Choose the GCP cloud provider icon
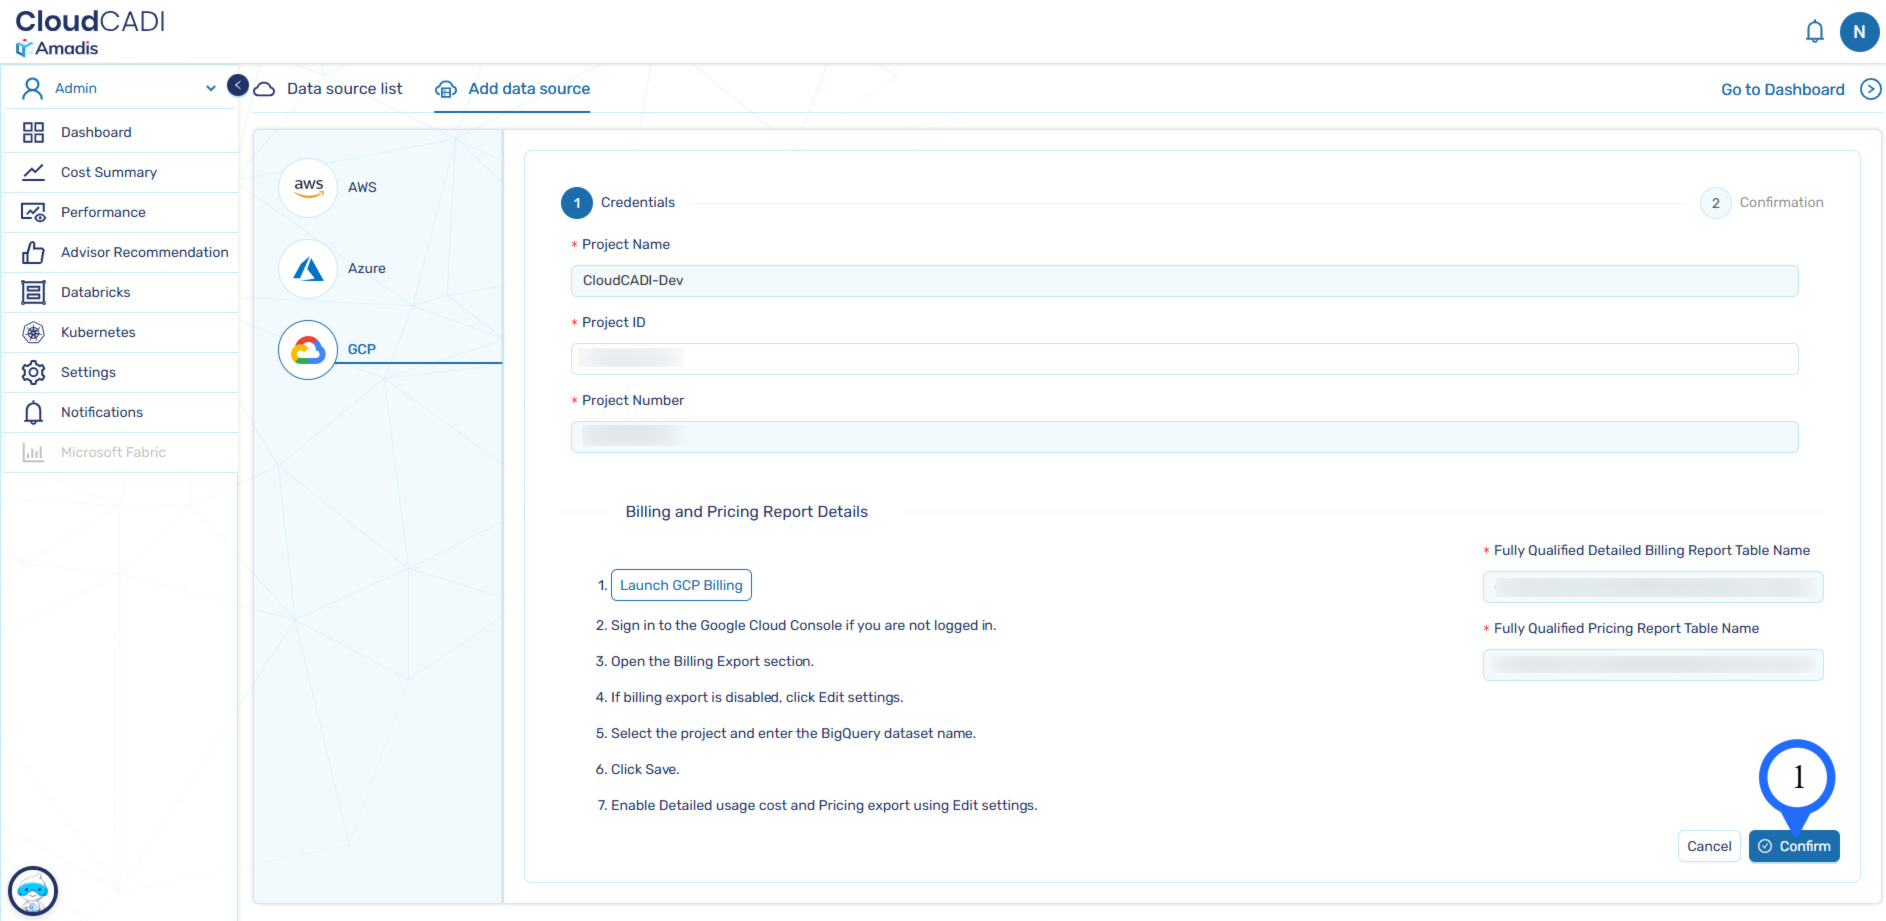 click(x=308, y=350)
